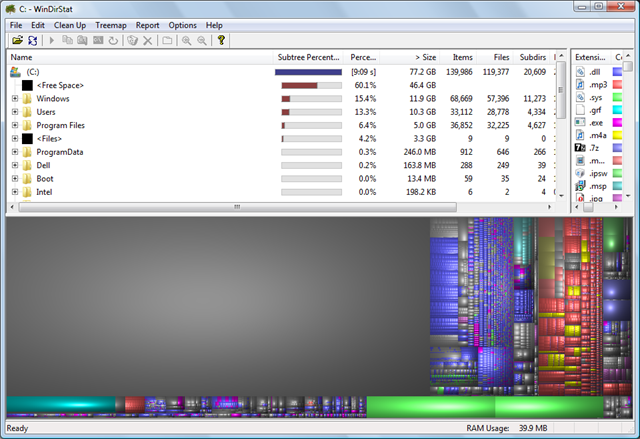Click the Expand (play arrow) toolbar icon

pyautogui.click(x=52, y=40)
